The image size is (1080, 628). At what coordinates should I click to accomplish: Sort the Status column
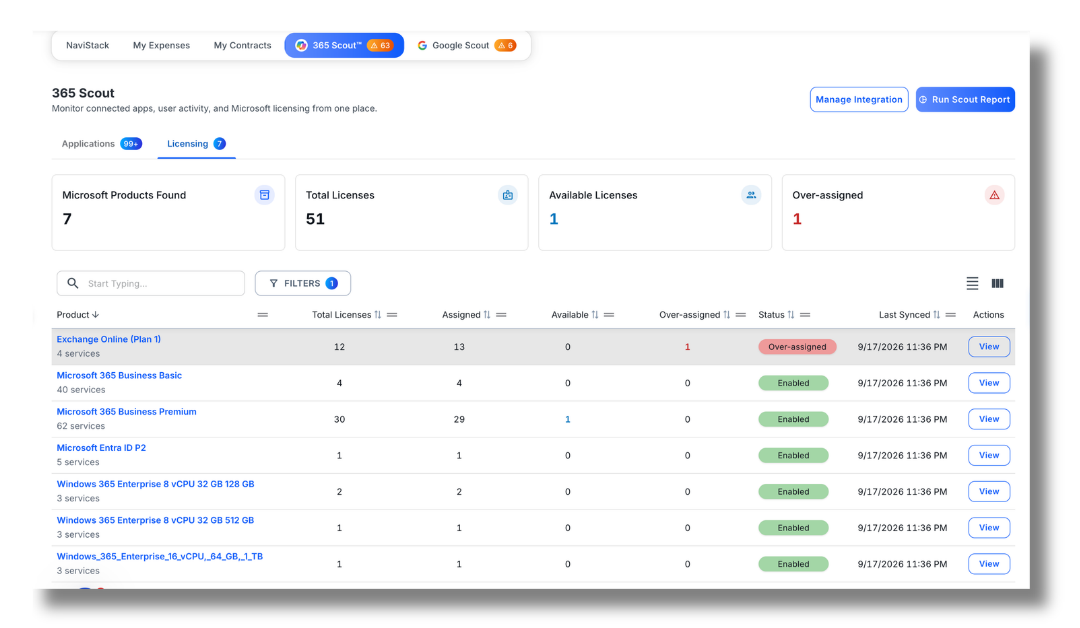click(x=791, y=315)
